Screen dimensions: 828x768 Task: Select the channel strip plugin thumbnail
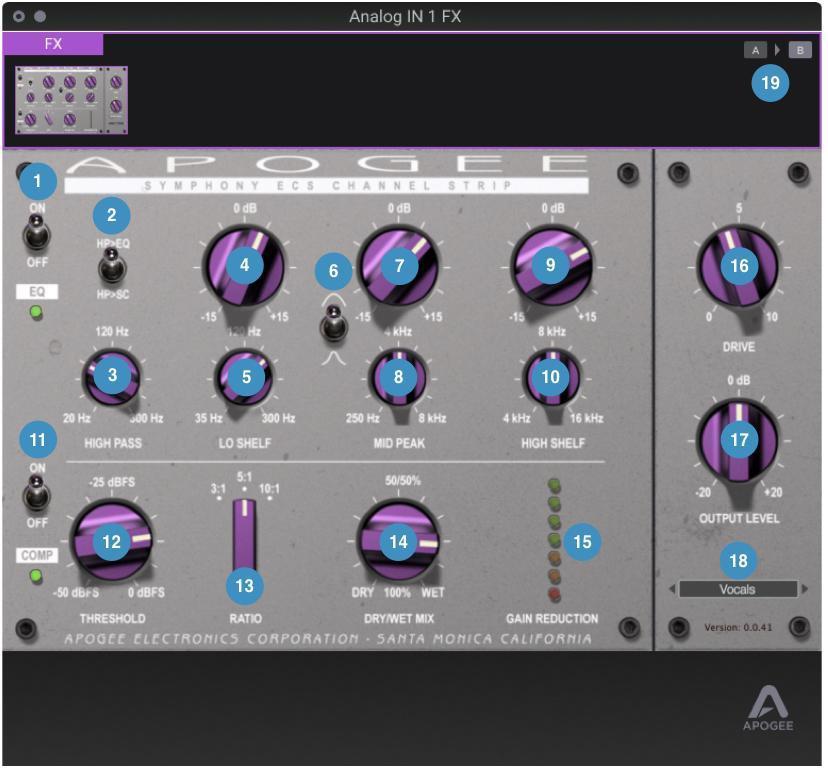tap(72, 100)
